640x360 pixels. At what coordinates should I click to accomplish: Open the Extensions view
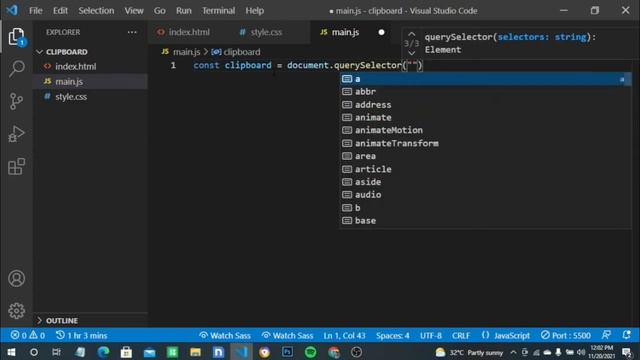tap(16, 166)
